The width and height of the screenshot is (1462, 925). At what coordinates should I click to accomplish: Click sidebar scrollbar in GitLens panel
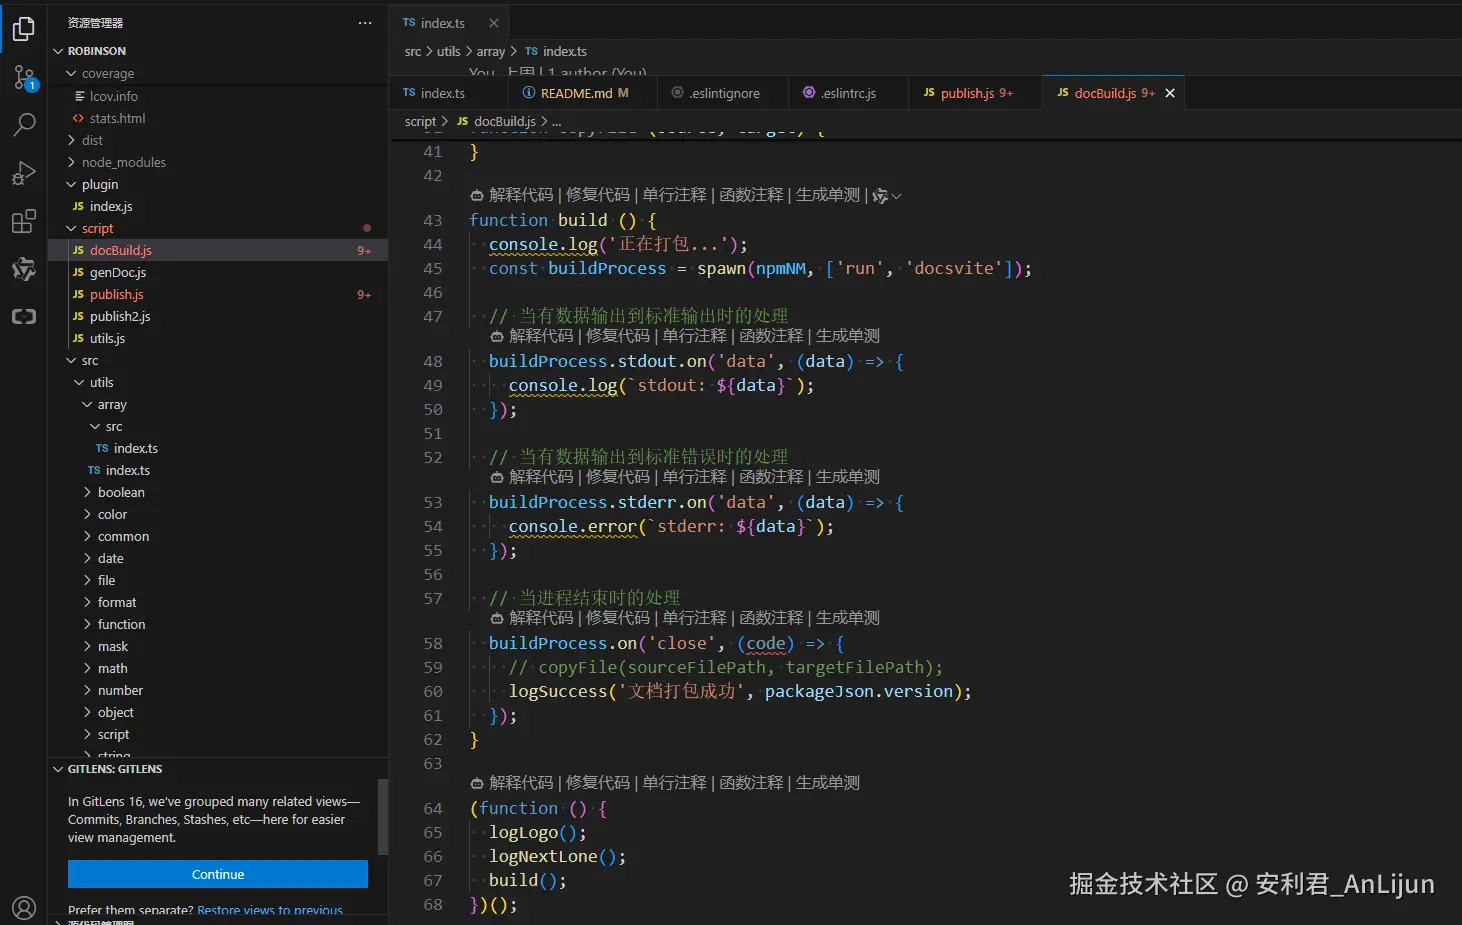382,817
